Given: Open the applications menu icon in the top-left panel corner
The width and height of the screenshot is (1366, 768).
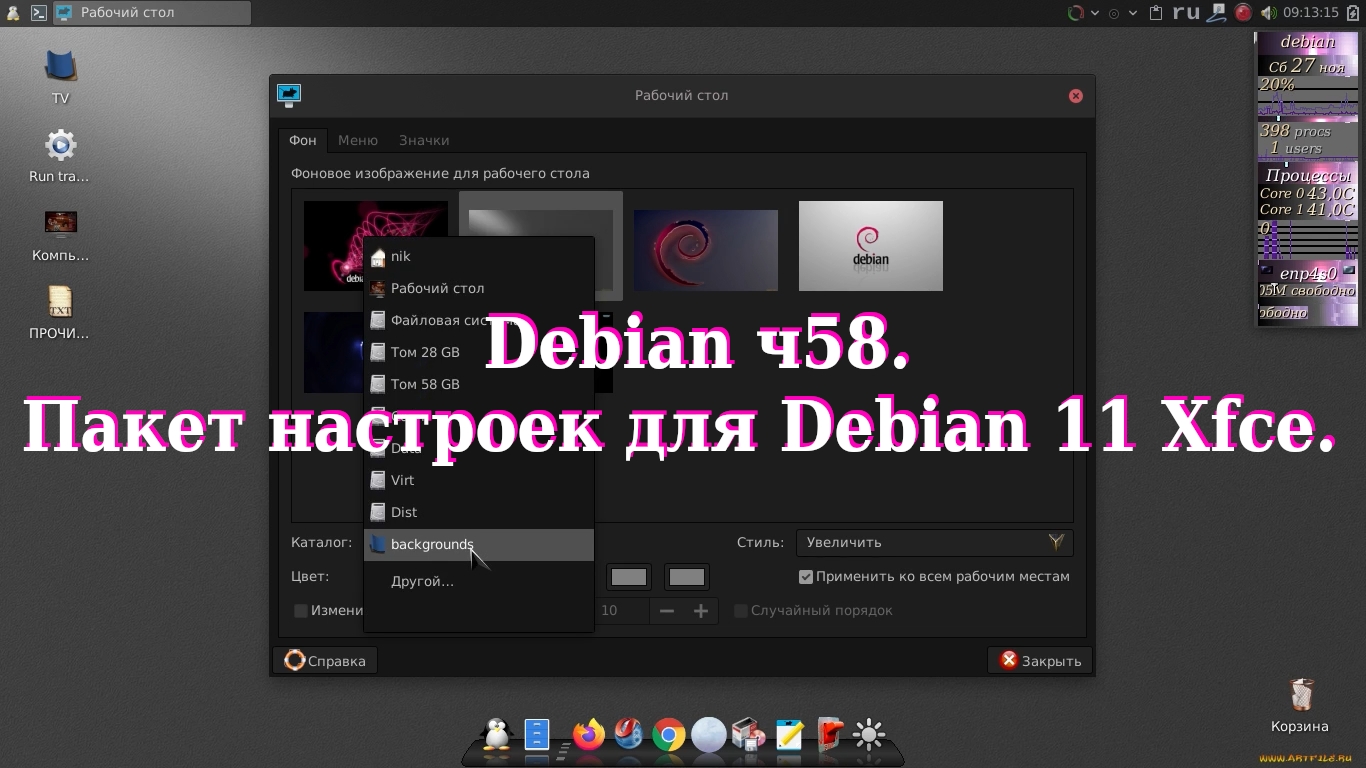Looking at the screenshot, I should [12, 13].
